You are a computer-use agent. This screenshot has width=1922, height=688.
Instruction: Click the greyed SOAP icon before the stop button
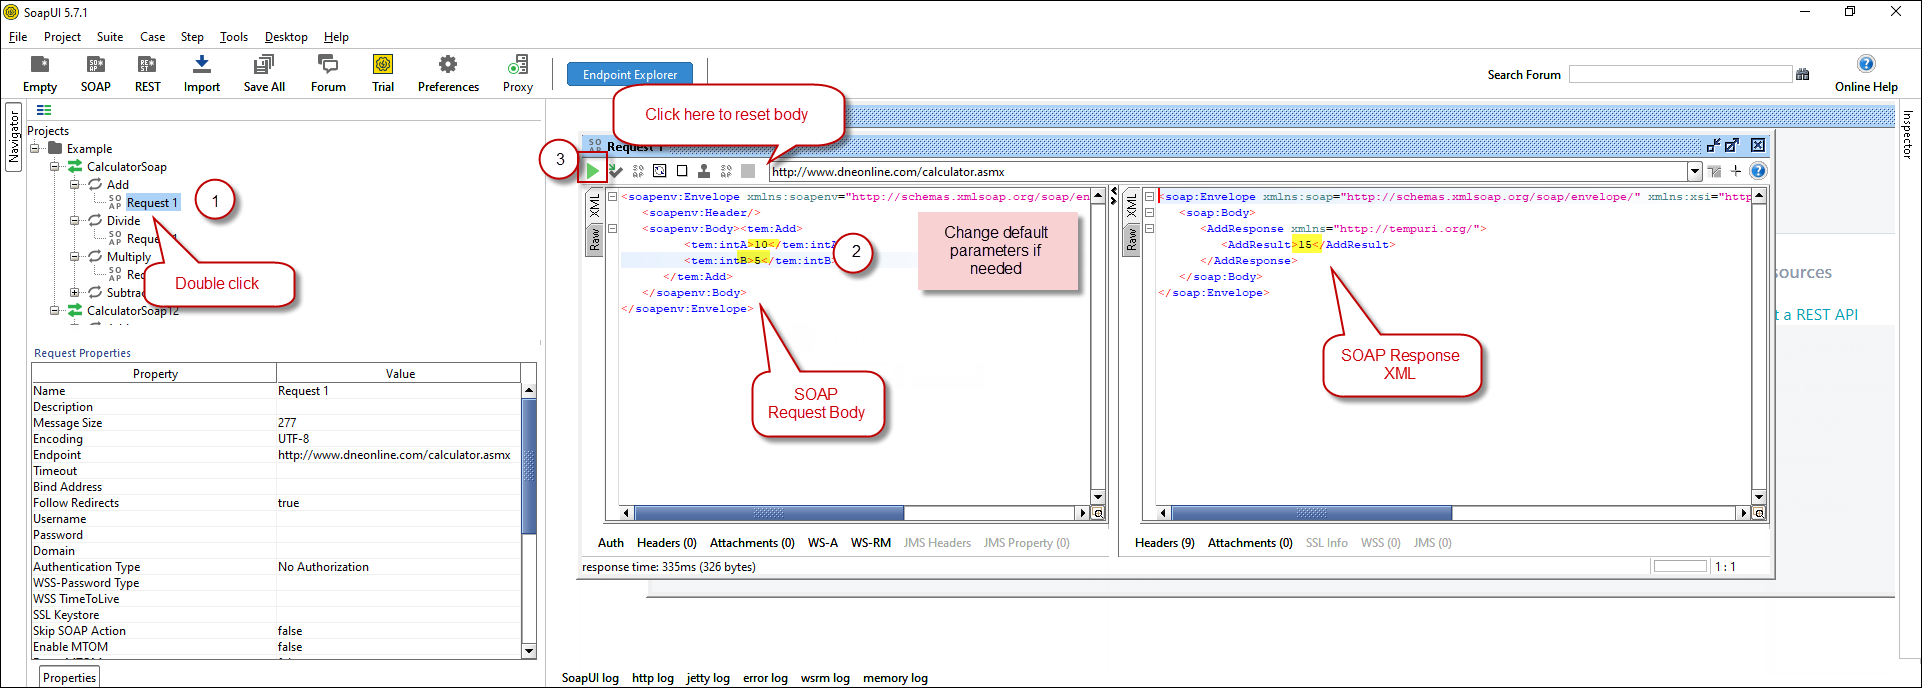click(726, 171)
